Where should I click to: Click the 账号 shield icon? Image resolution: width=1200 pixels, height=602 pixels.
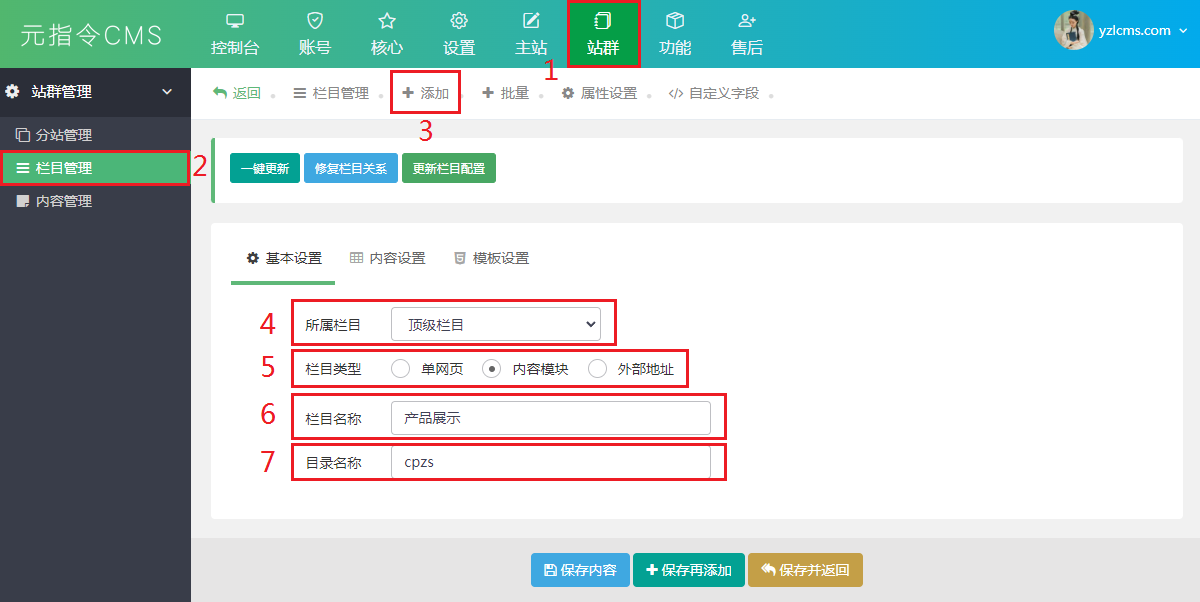(315, 20)
